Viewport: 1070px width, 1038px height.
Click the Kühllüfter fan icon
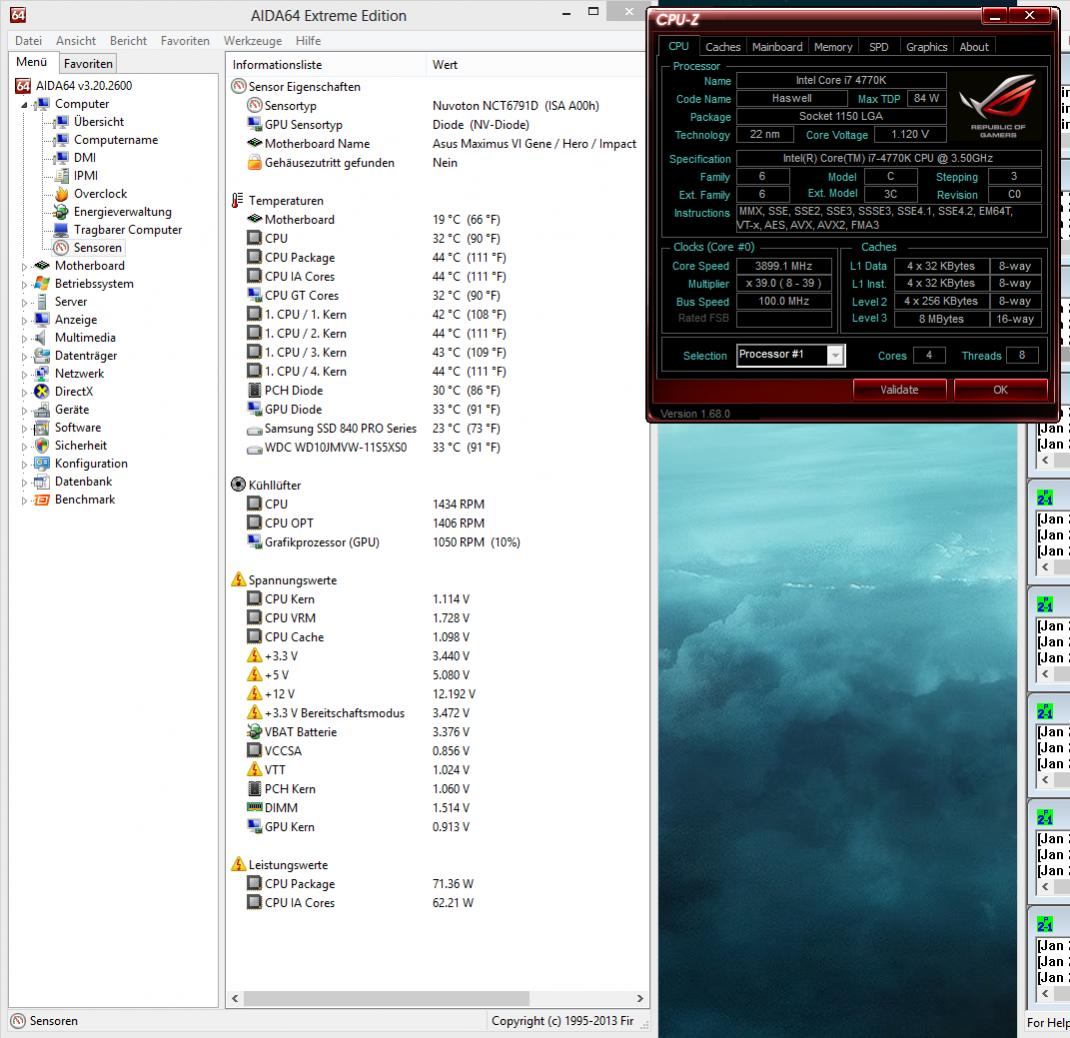tap(238, 485)
